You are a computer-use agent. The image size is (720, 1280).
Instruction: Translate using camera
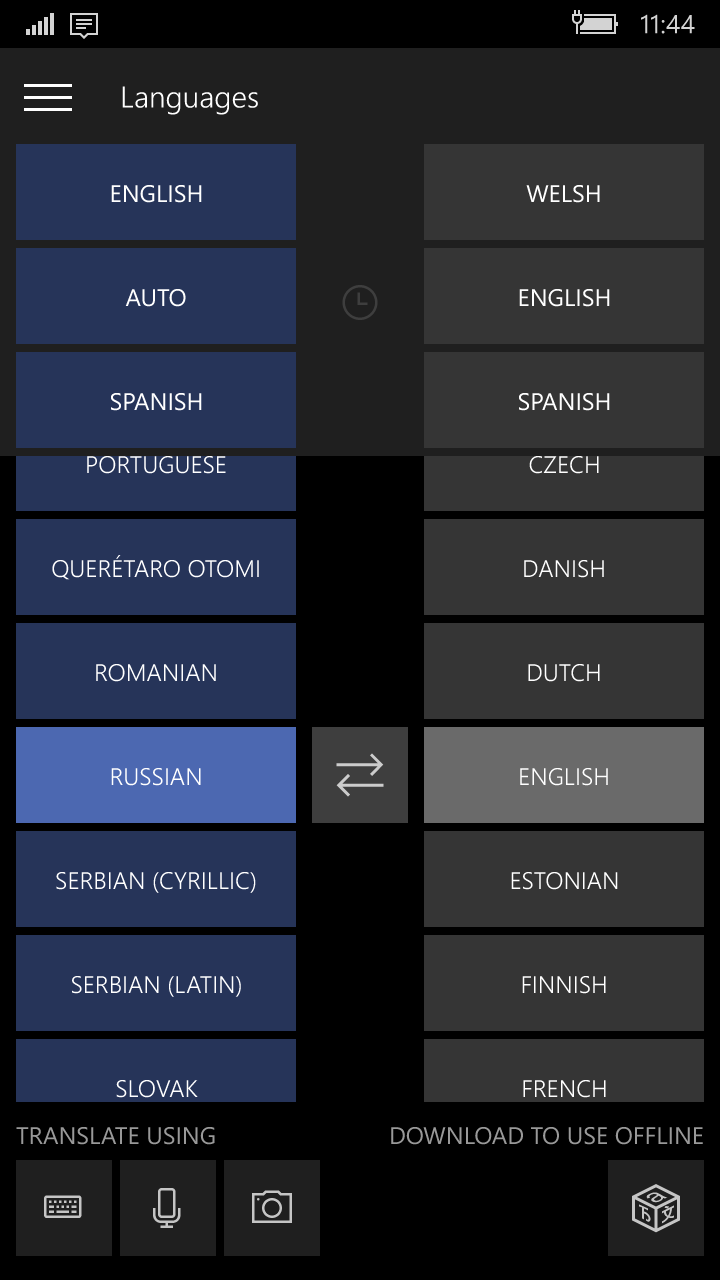click(272, 1207)
